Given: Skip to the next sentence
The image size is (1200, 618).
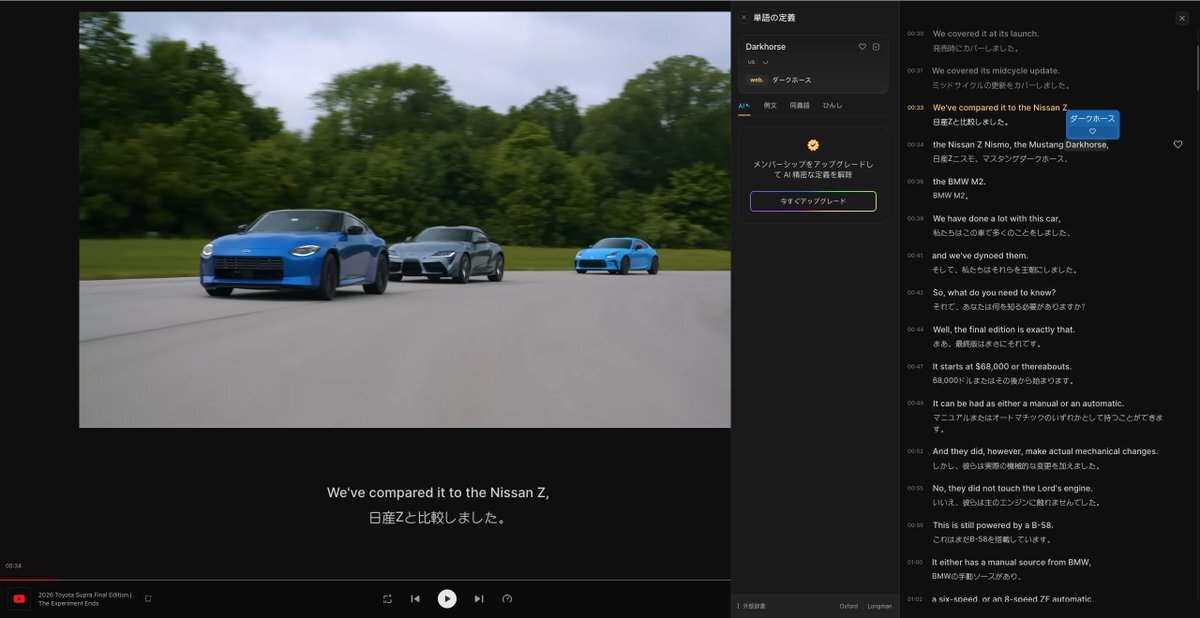Looking at the screenshot, I should (479, 599).
